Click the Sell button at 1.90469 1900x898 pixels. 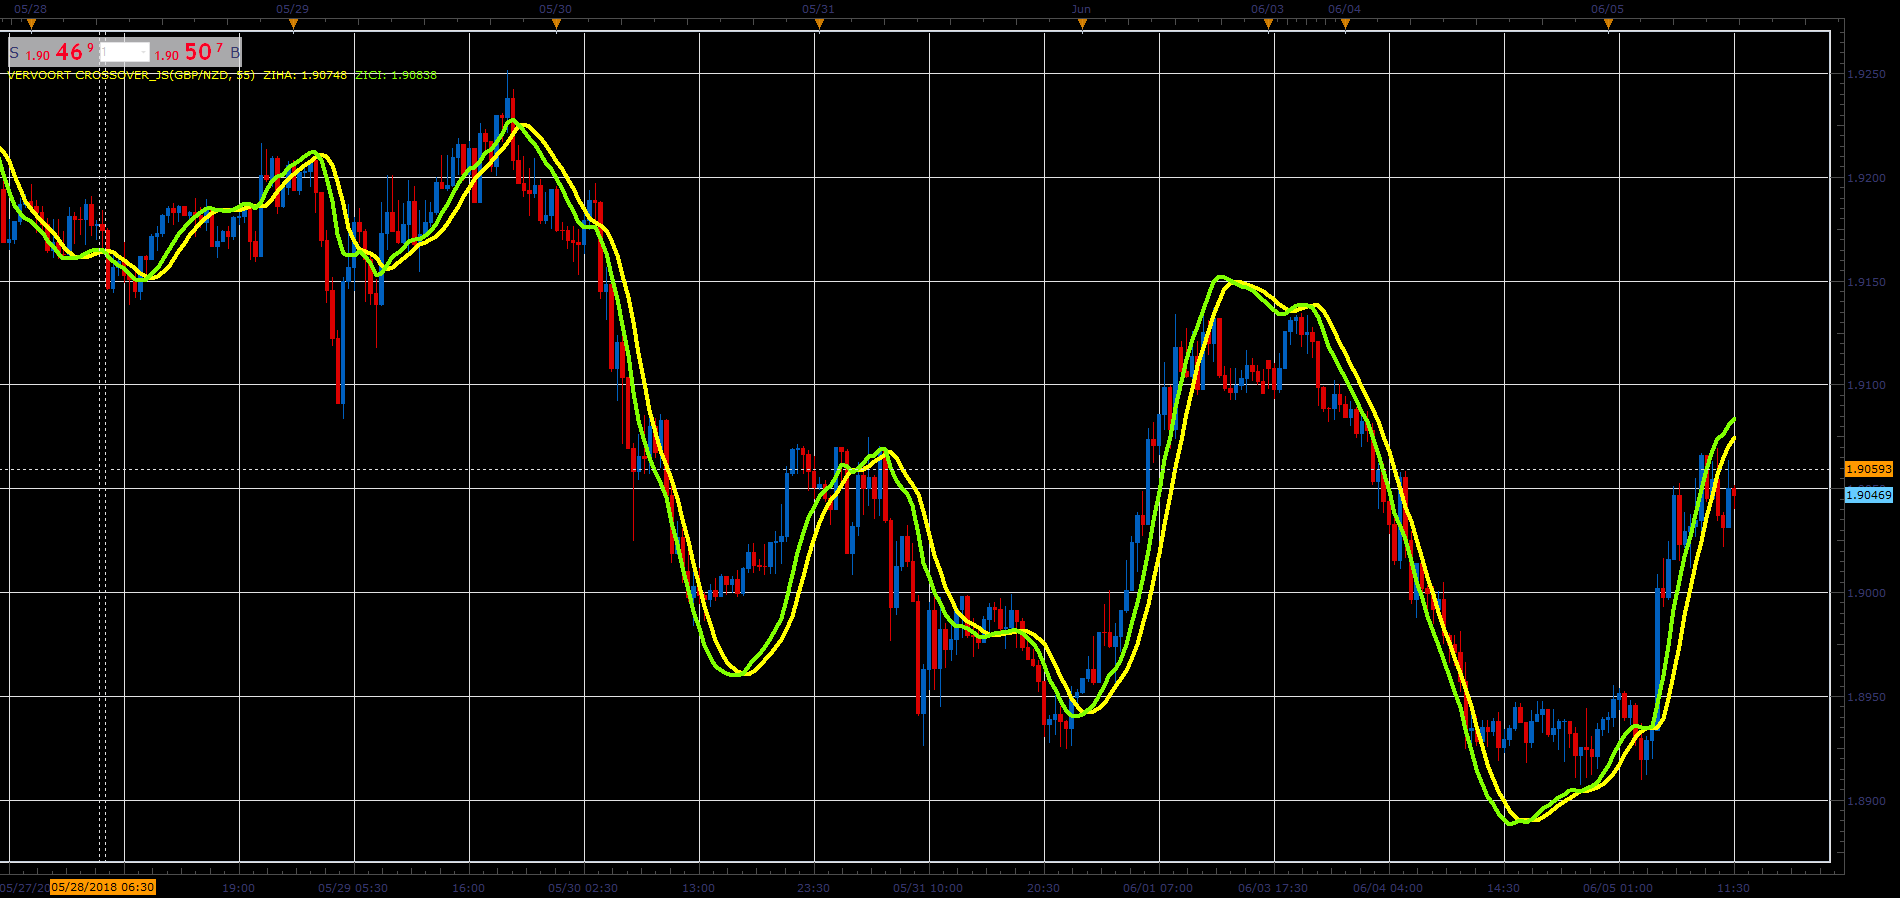[x=52, y=52]
